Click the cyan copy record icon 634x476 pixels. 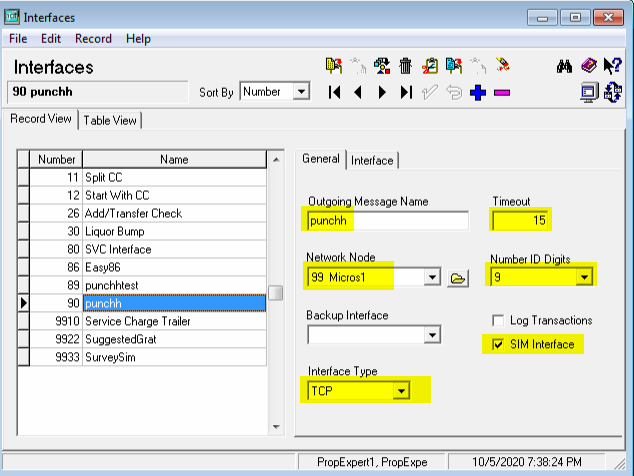[x=454, y=66]
